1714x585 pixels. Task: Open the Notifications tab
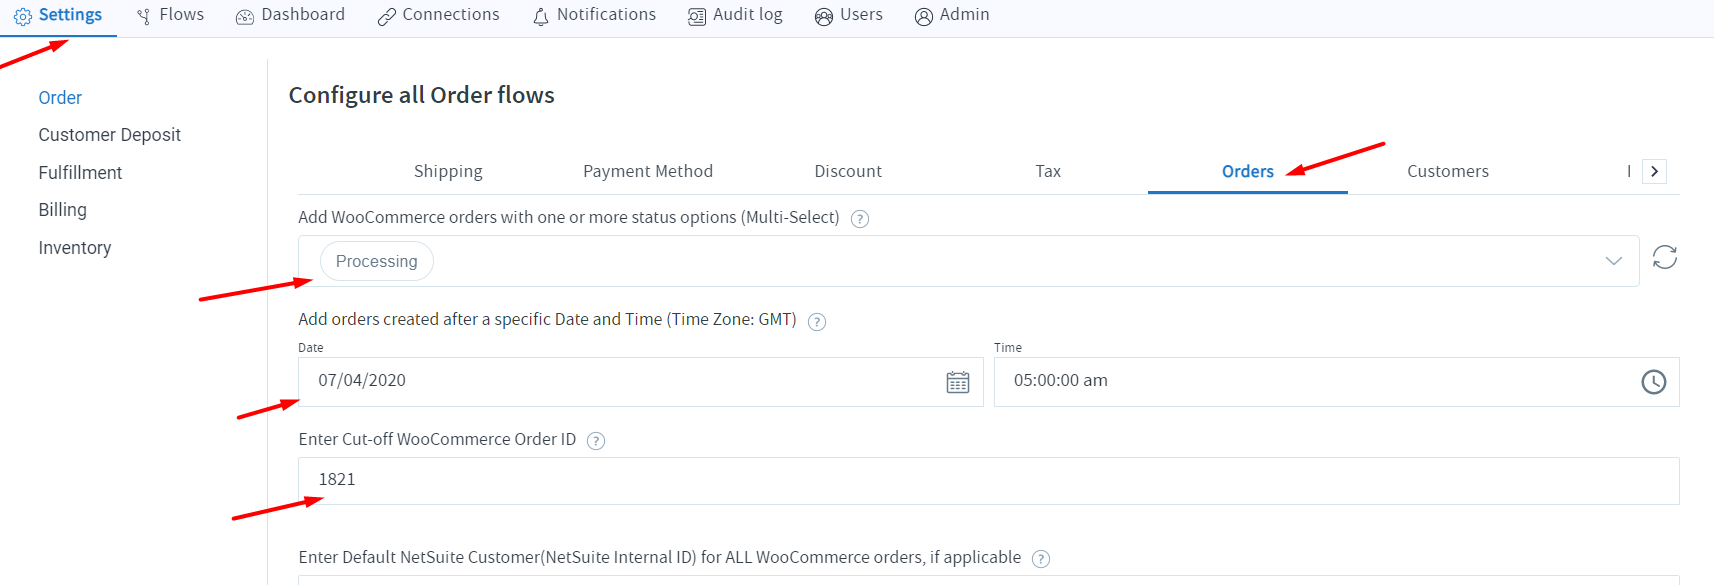click(594, 15)
